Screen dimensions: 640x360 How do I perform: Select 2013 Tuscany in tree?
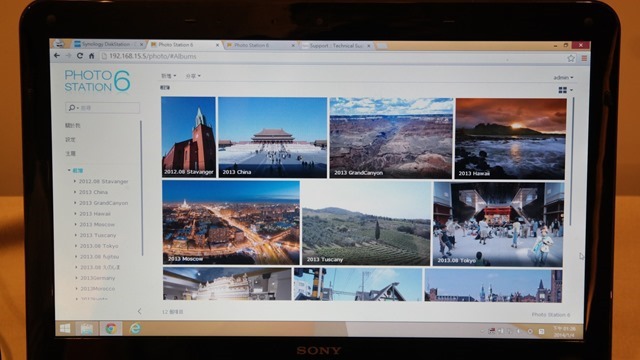[98, 235]
